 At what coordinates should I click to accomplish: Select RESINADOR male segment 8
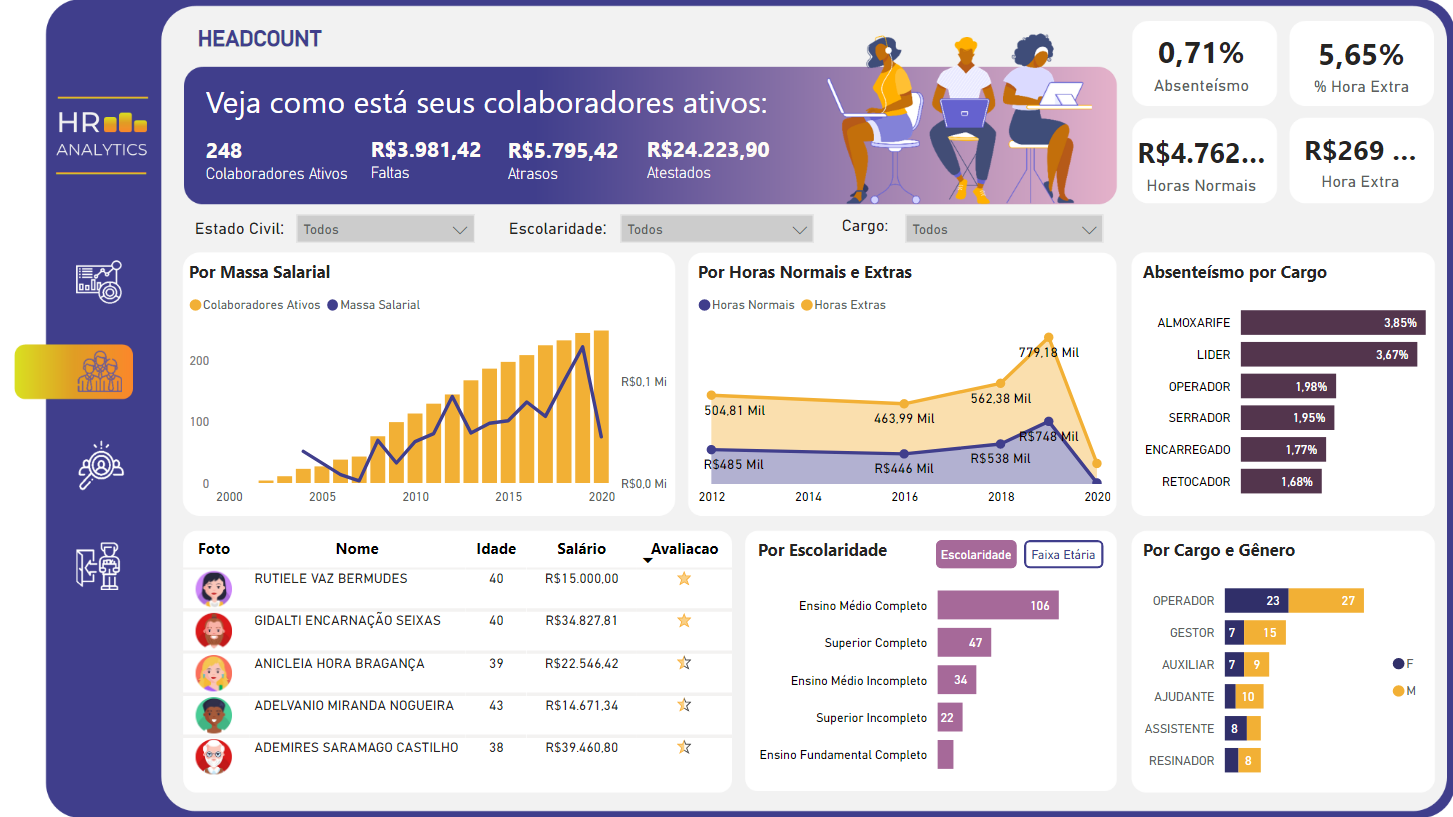pyautogui.click(x=1249, y=761)
